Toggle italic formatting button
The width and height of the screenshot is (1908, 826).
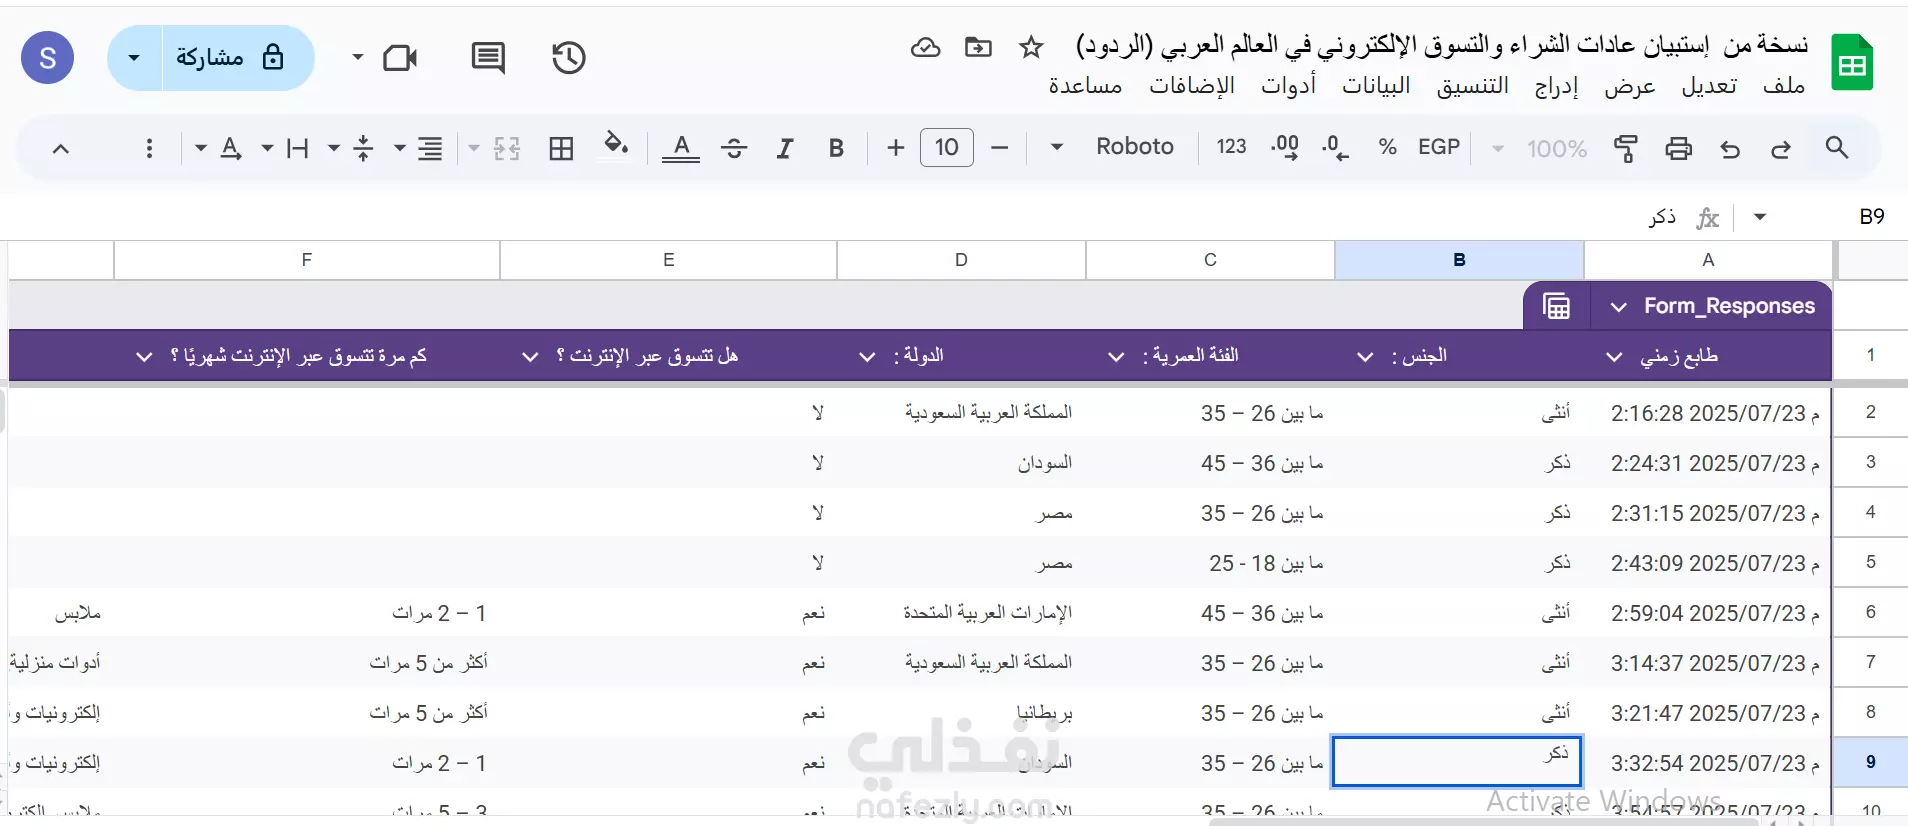[x=785, y=148]
